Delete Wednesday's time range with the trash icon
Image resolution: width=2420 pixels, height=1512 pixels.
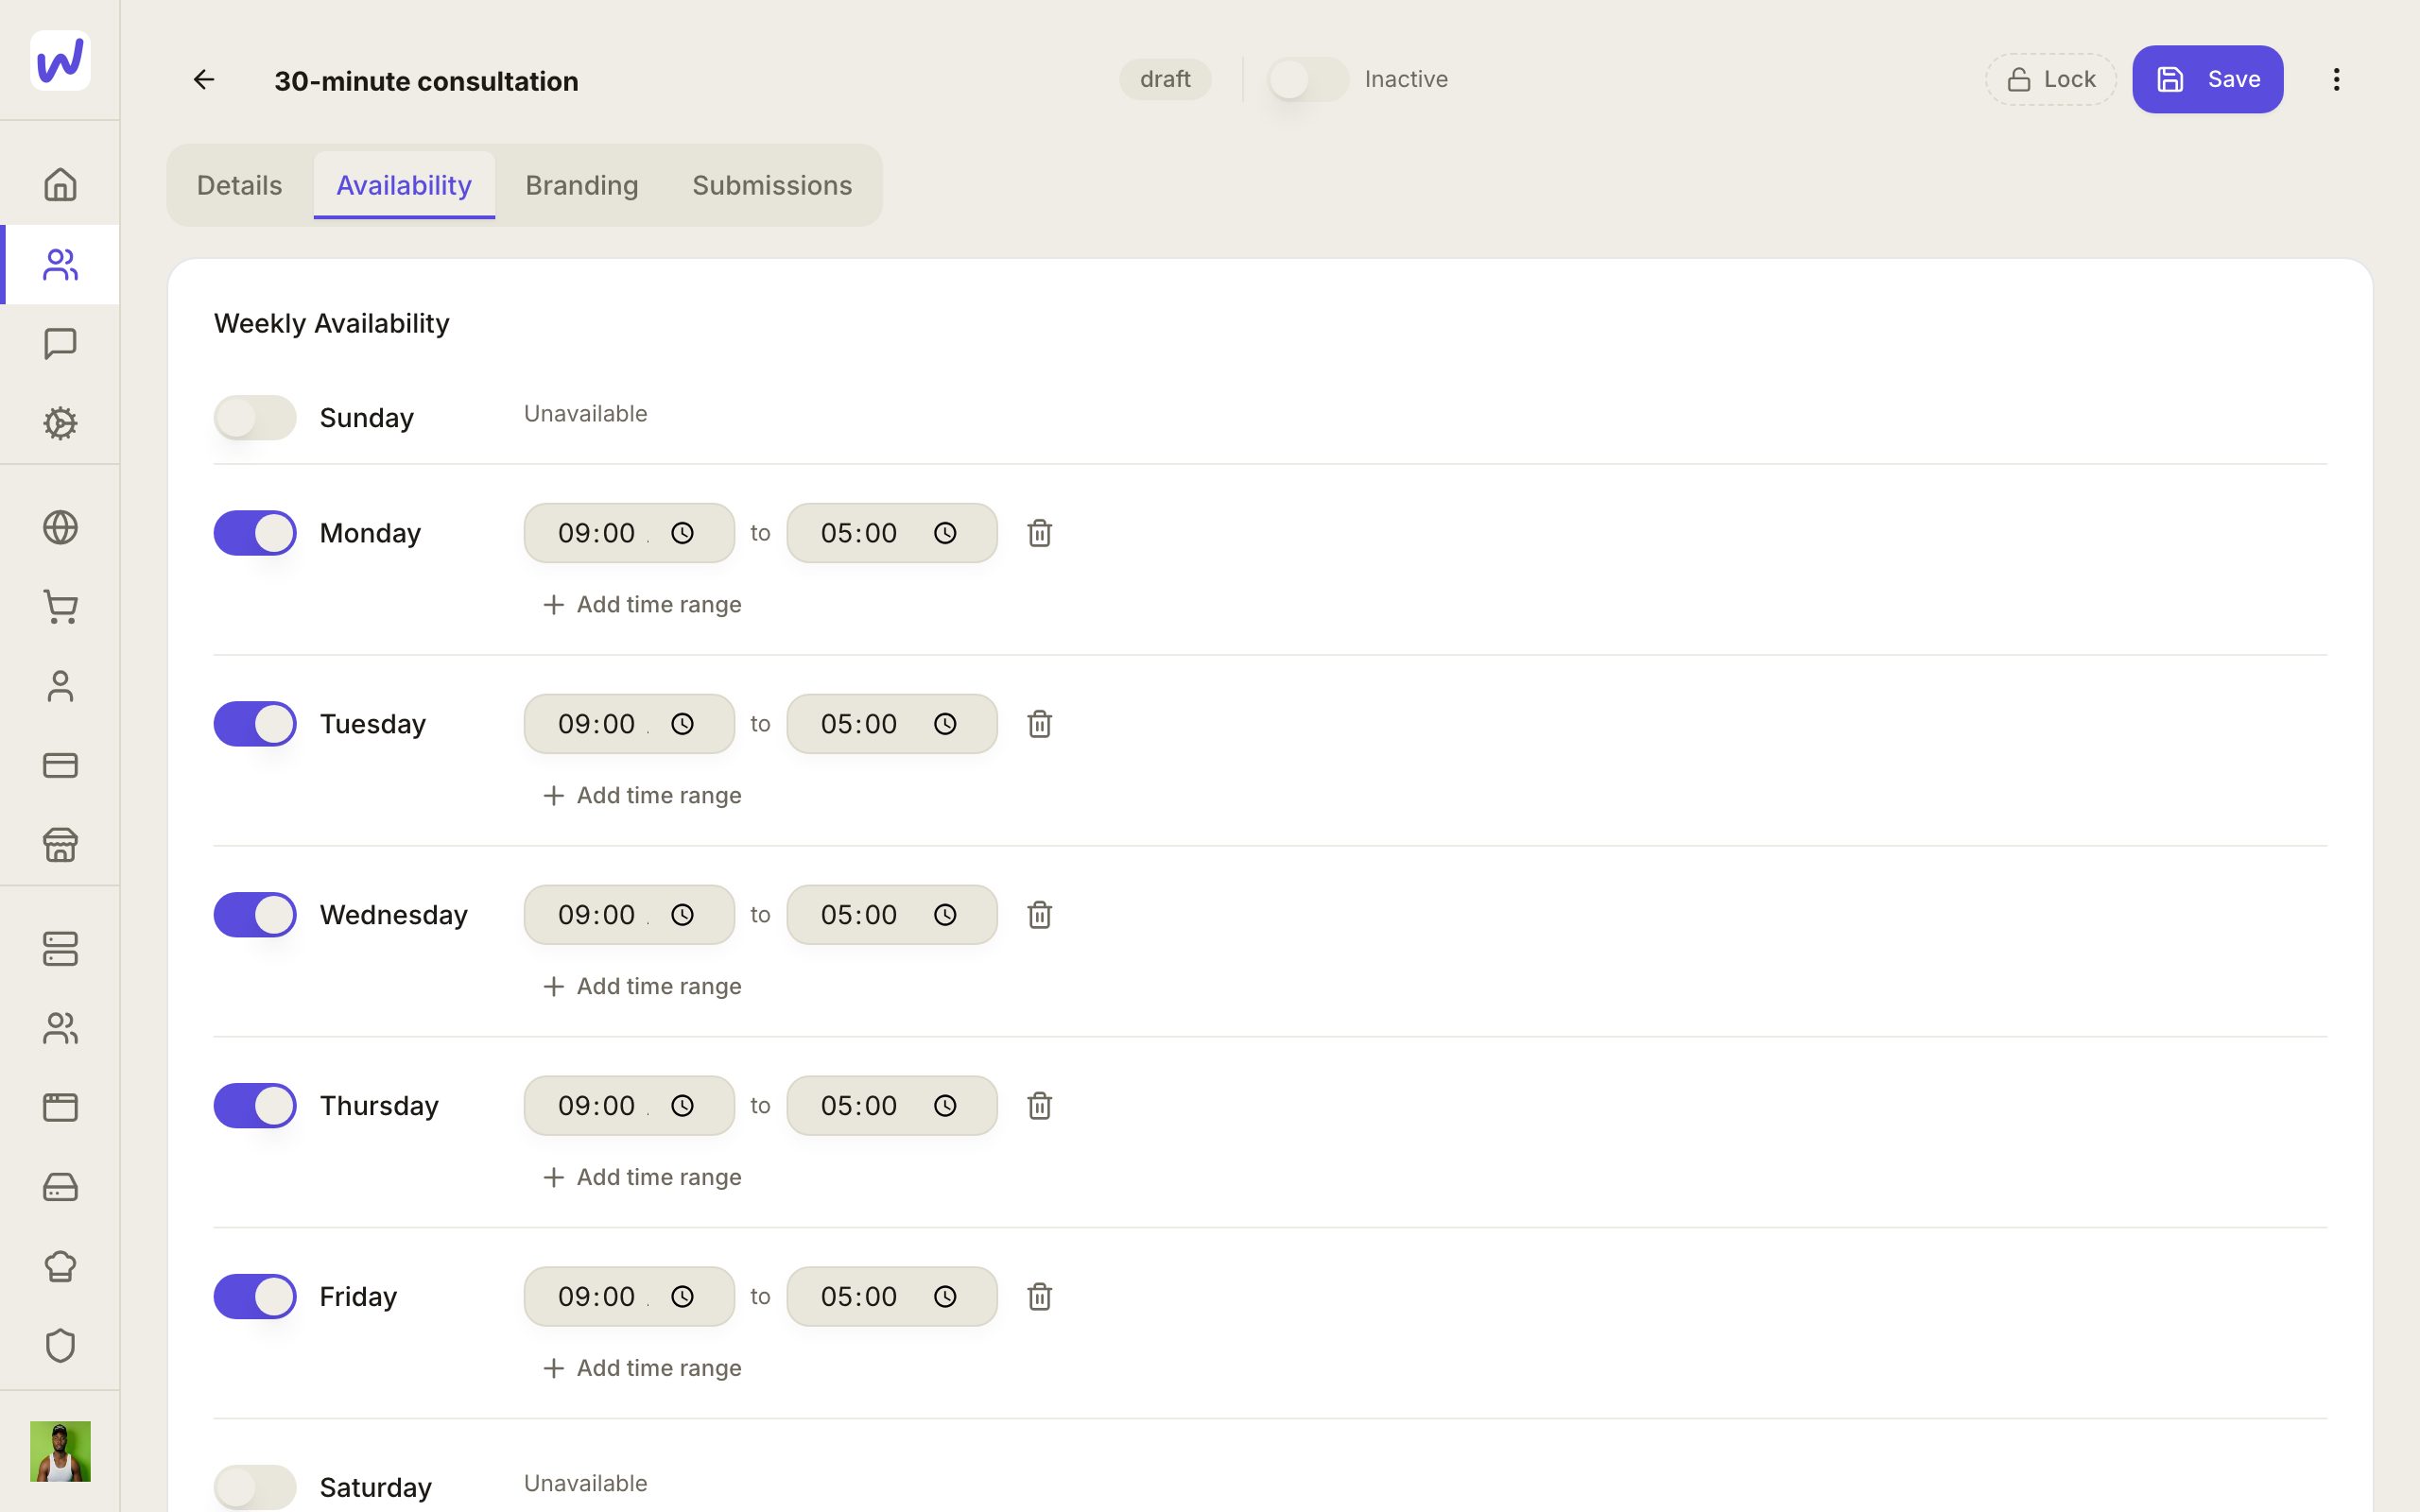coord(1039,915)
